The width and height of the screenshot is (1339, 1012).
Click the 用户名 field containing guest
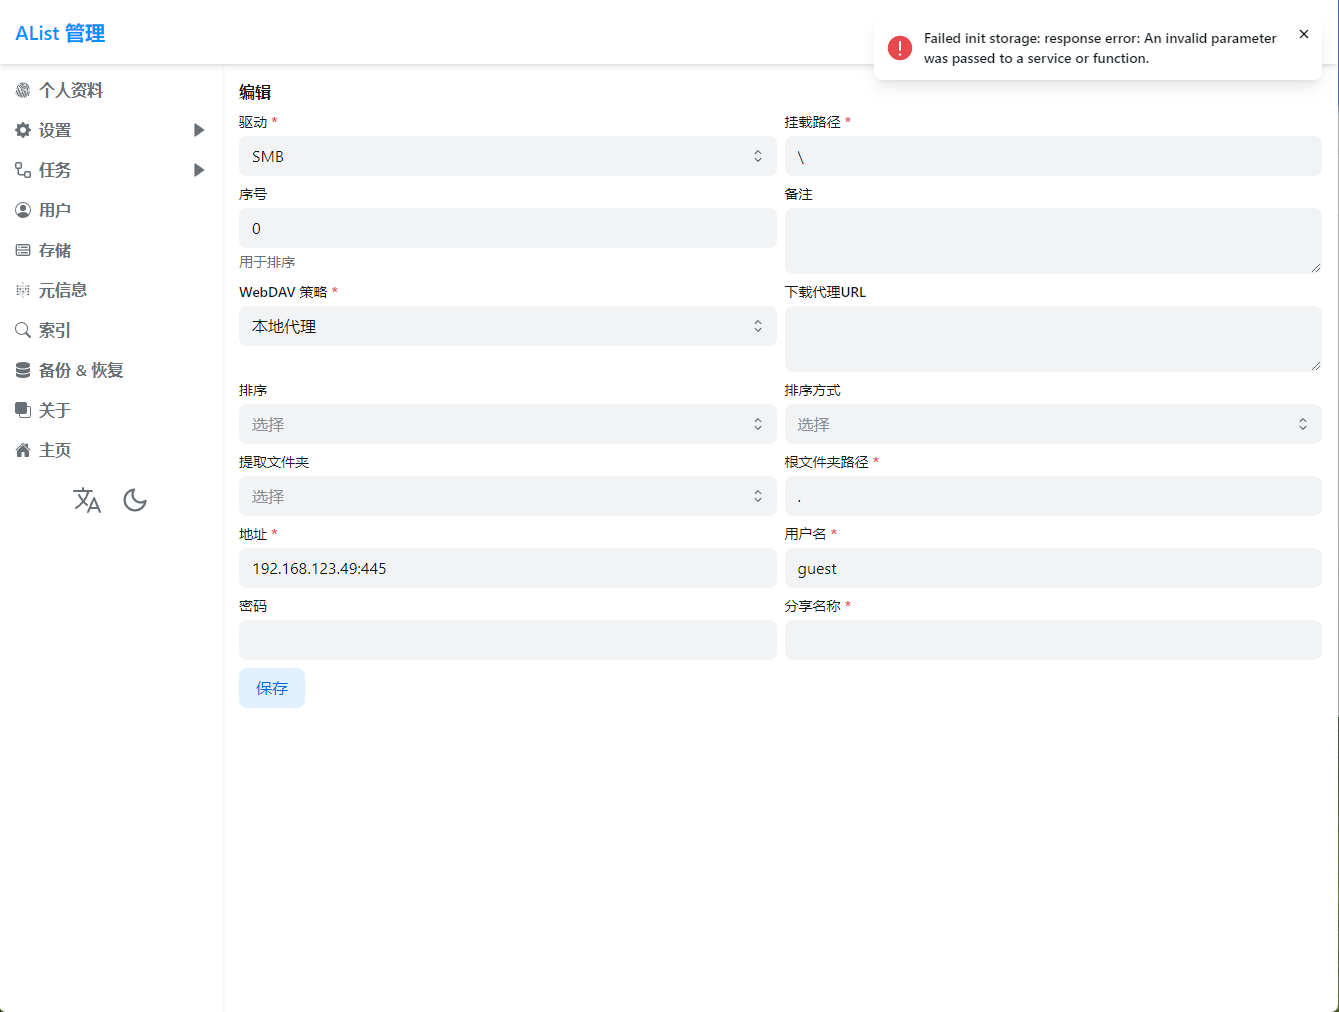tap(1053, 568)
